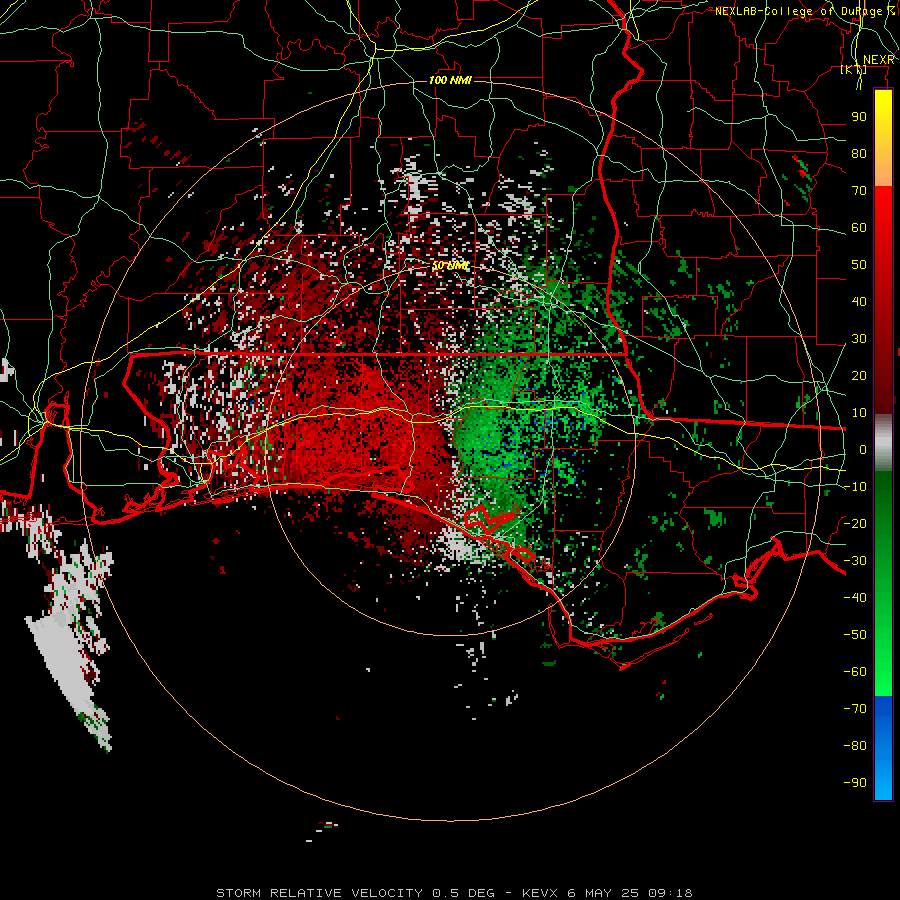The image size is (900, 900).
Task: Click the -40 value on the velocity scale
Action: click(855, 598)
